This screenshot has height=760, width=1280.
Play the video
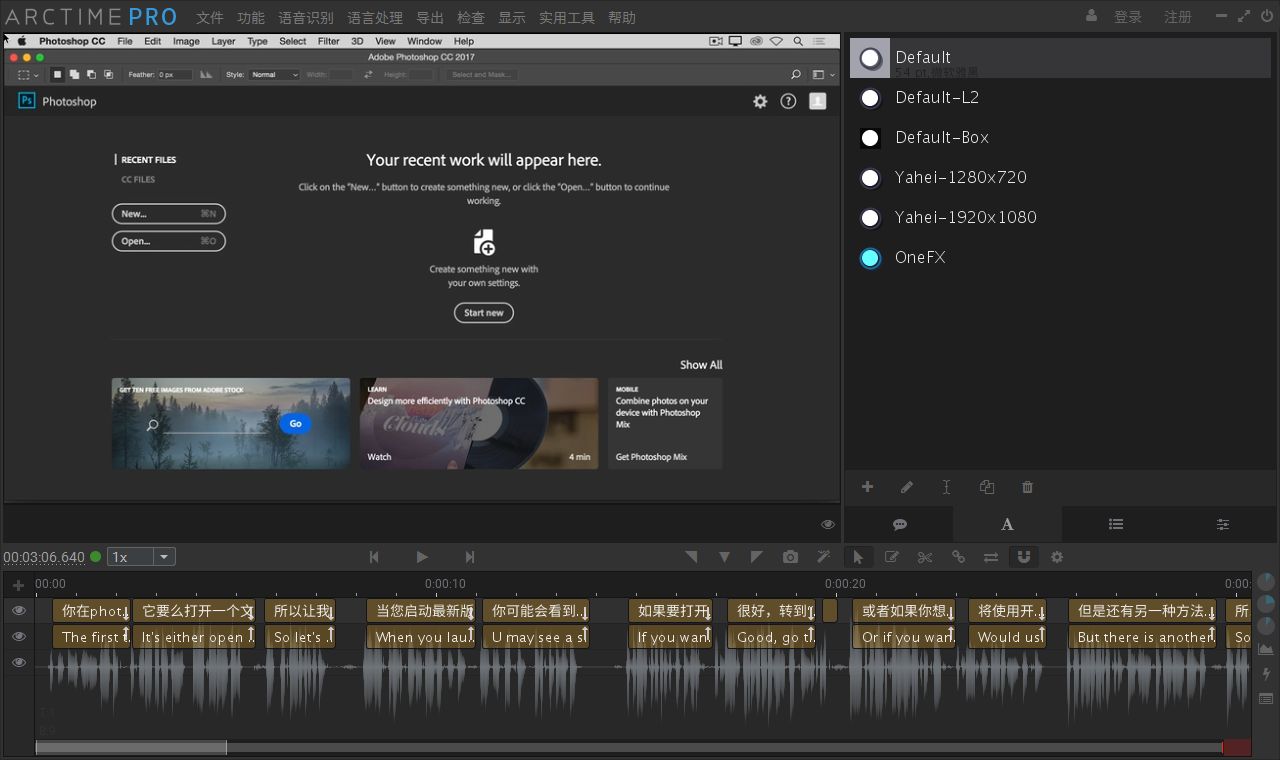pyautogui.click(x=422, y=557)
